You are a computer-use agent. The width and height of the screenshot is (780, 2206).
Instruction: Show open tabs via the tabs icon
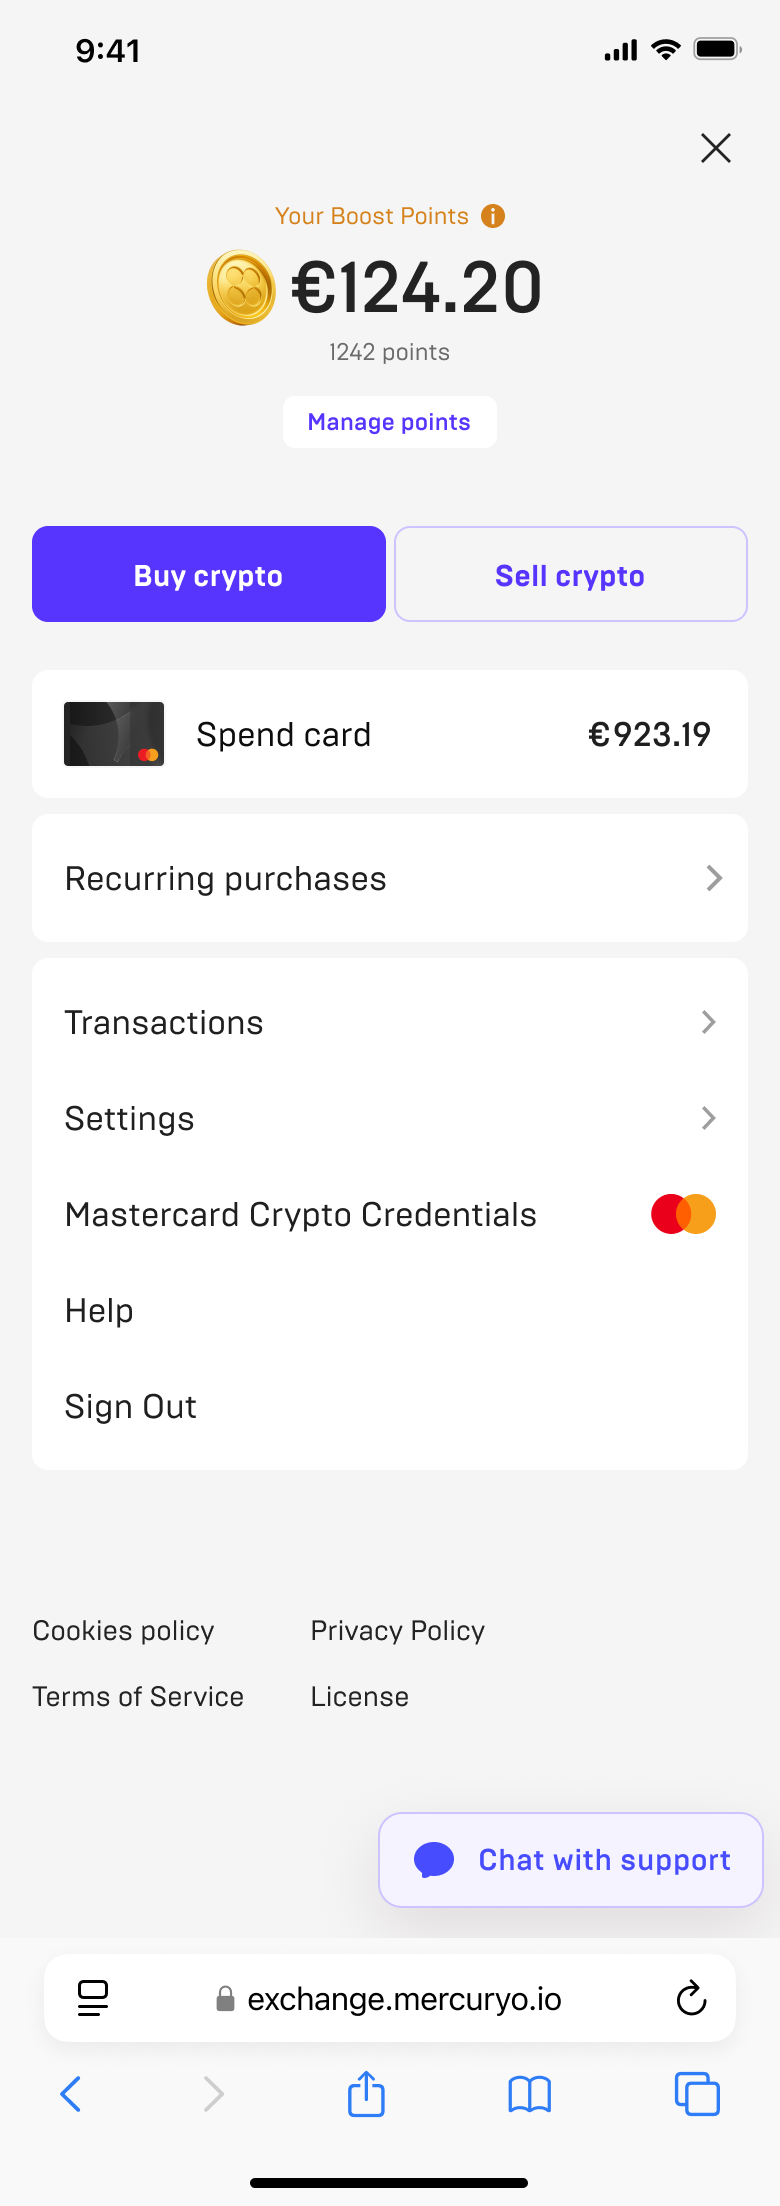click(697, 2093)
